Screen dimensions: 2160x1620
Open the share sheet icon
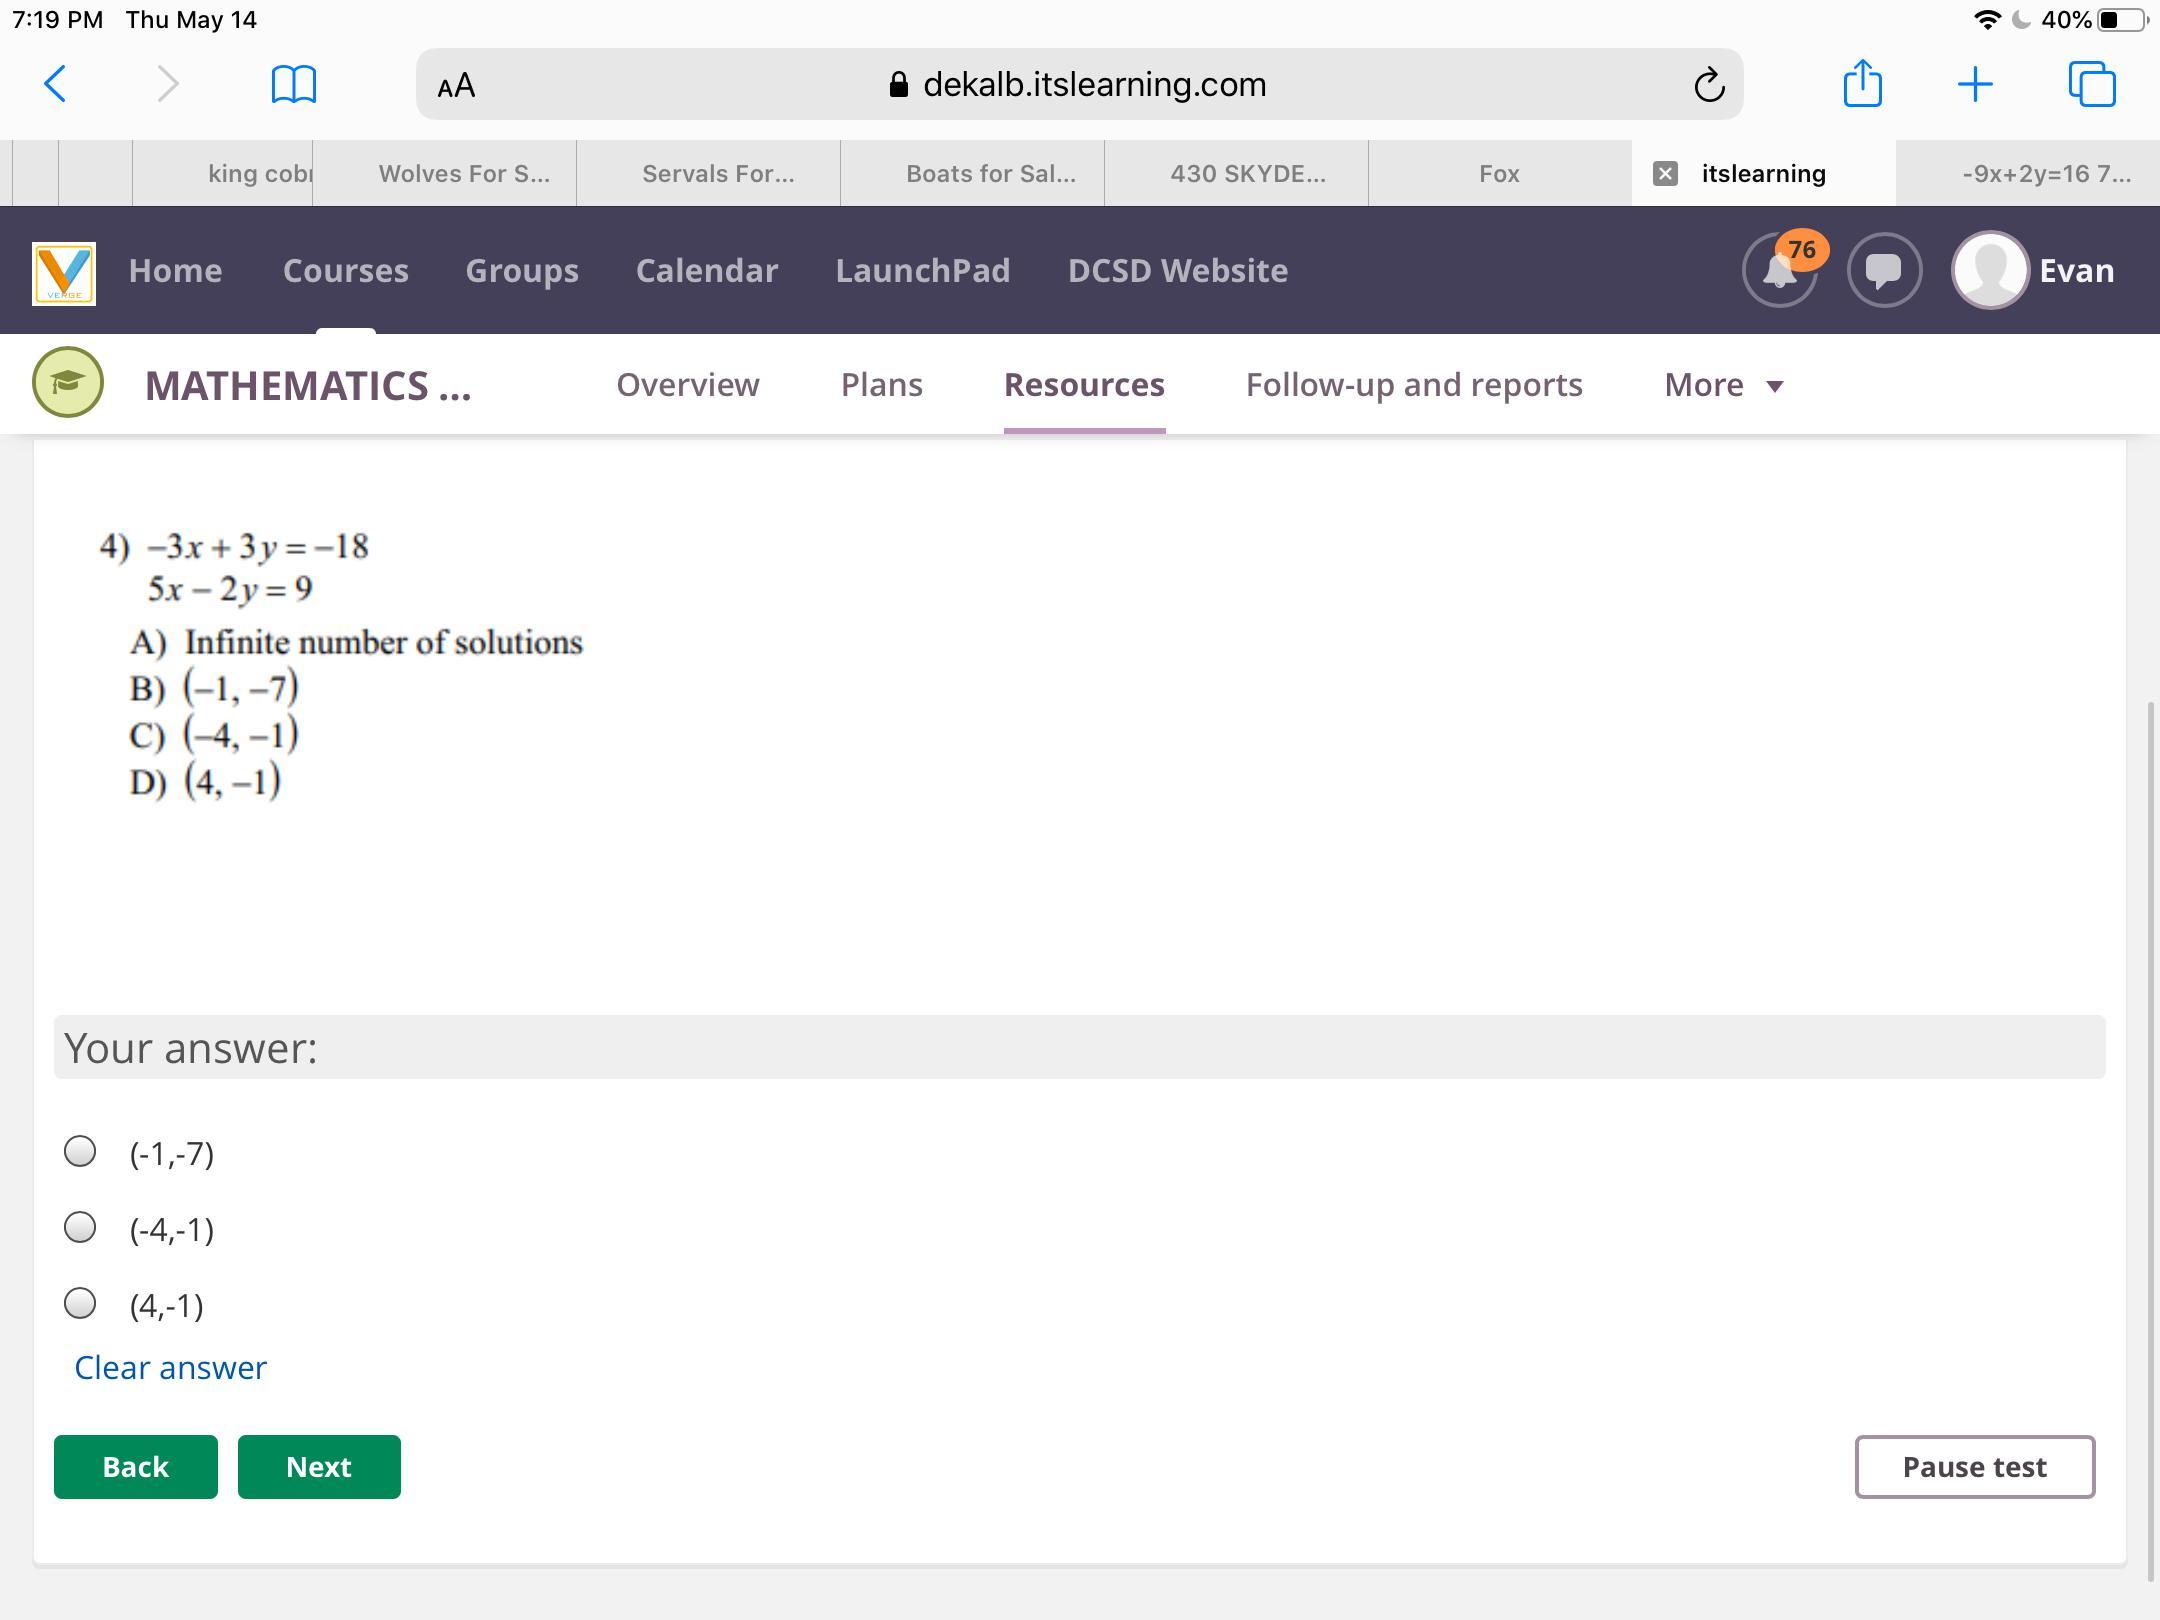1862,83
